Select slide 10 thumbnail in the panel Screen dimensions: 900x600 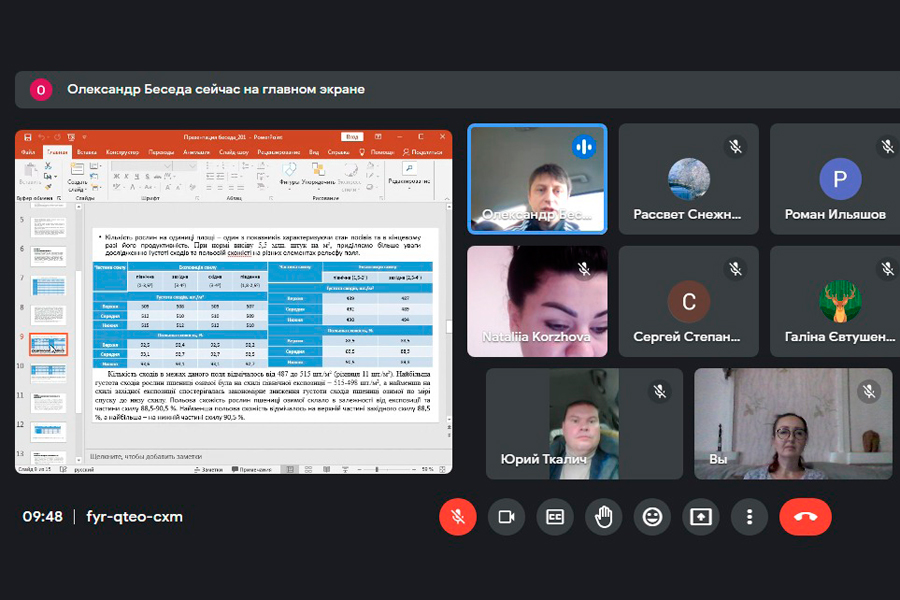(48, 373)
